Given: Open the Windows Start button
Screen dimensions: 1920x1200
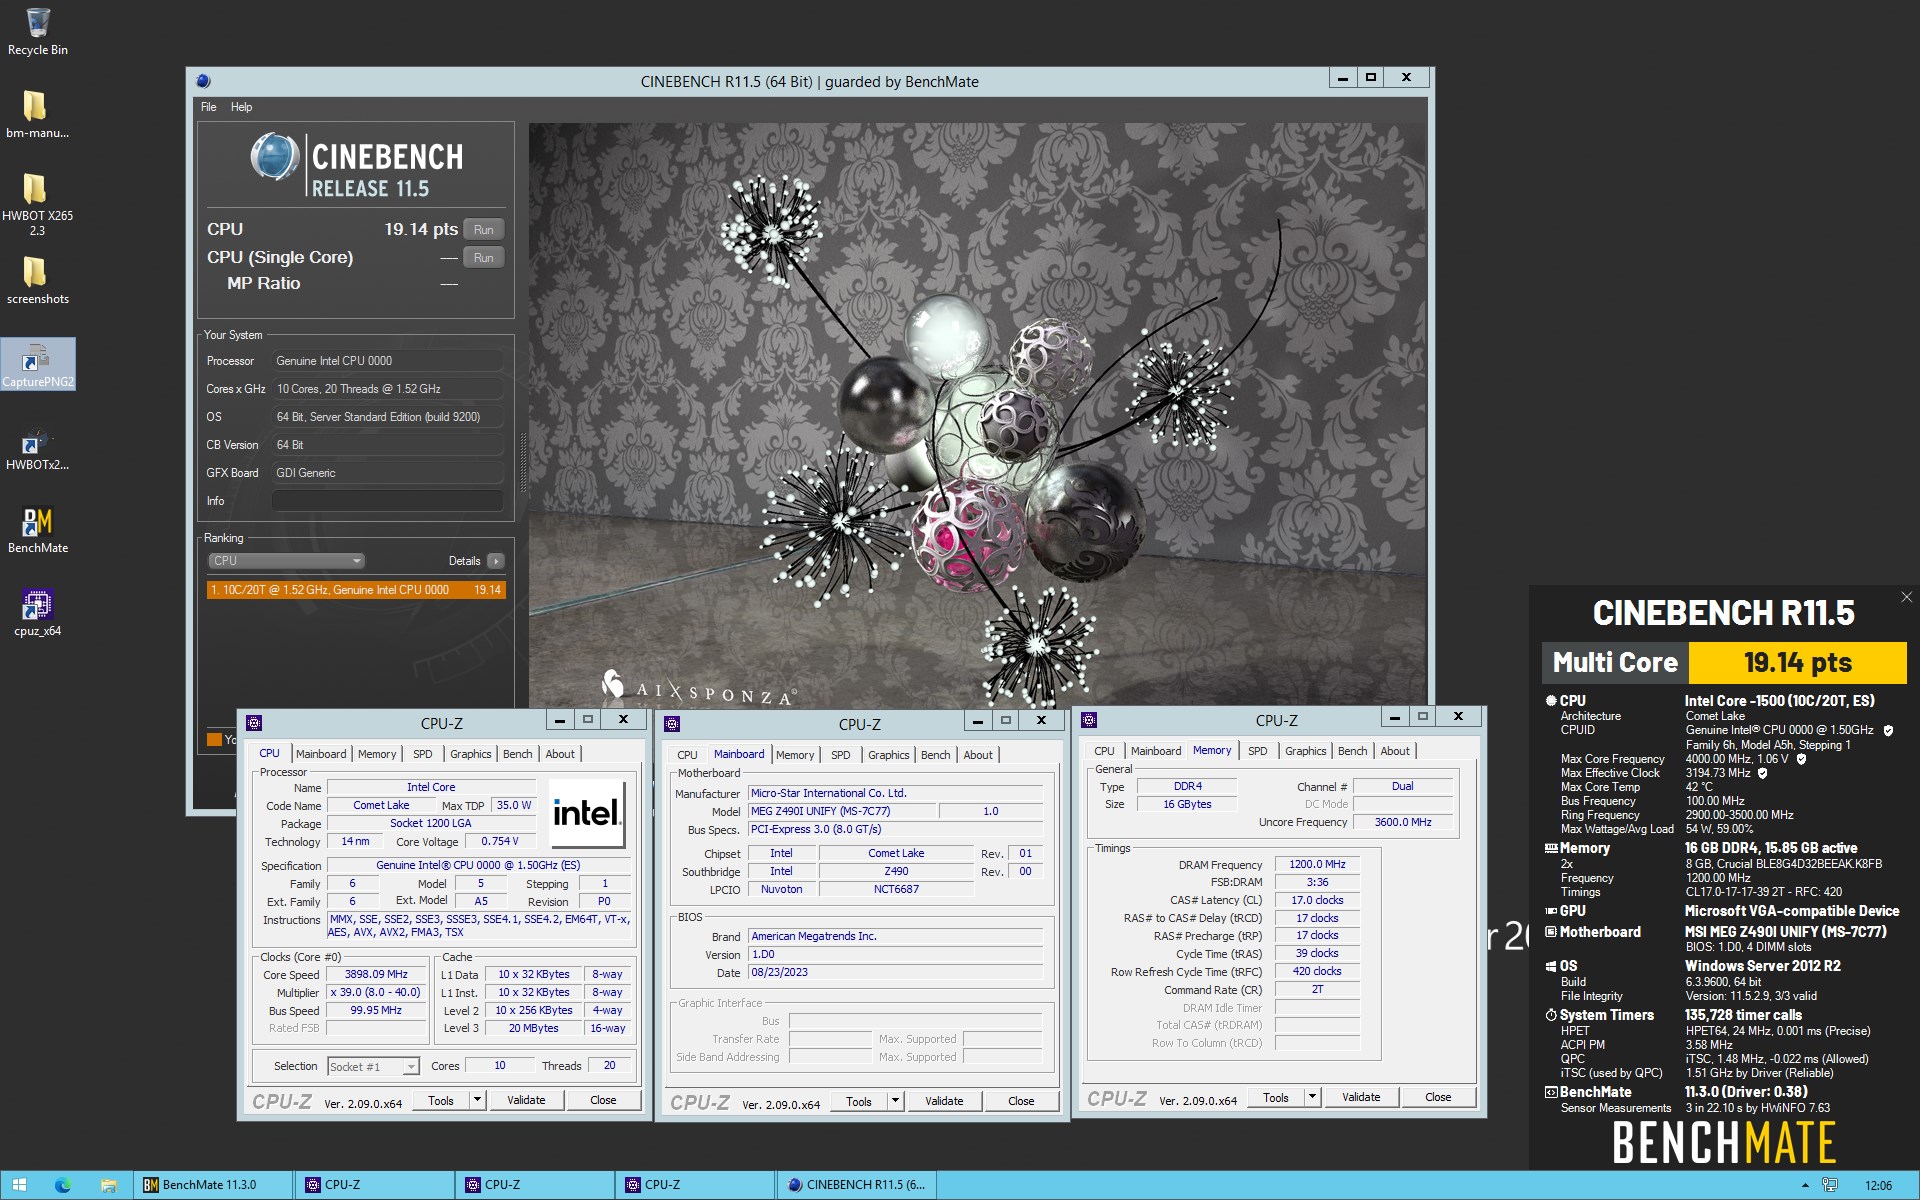Looking at the screenshot, I should [x=19, y=1185].
